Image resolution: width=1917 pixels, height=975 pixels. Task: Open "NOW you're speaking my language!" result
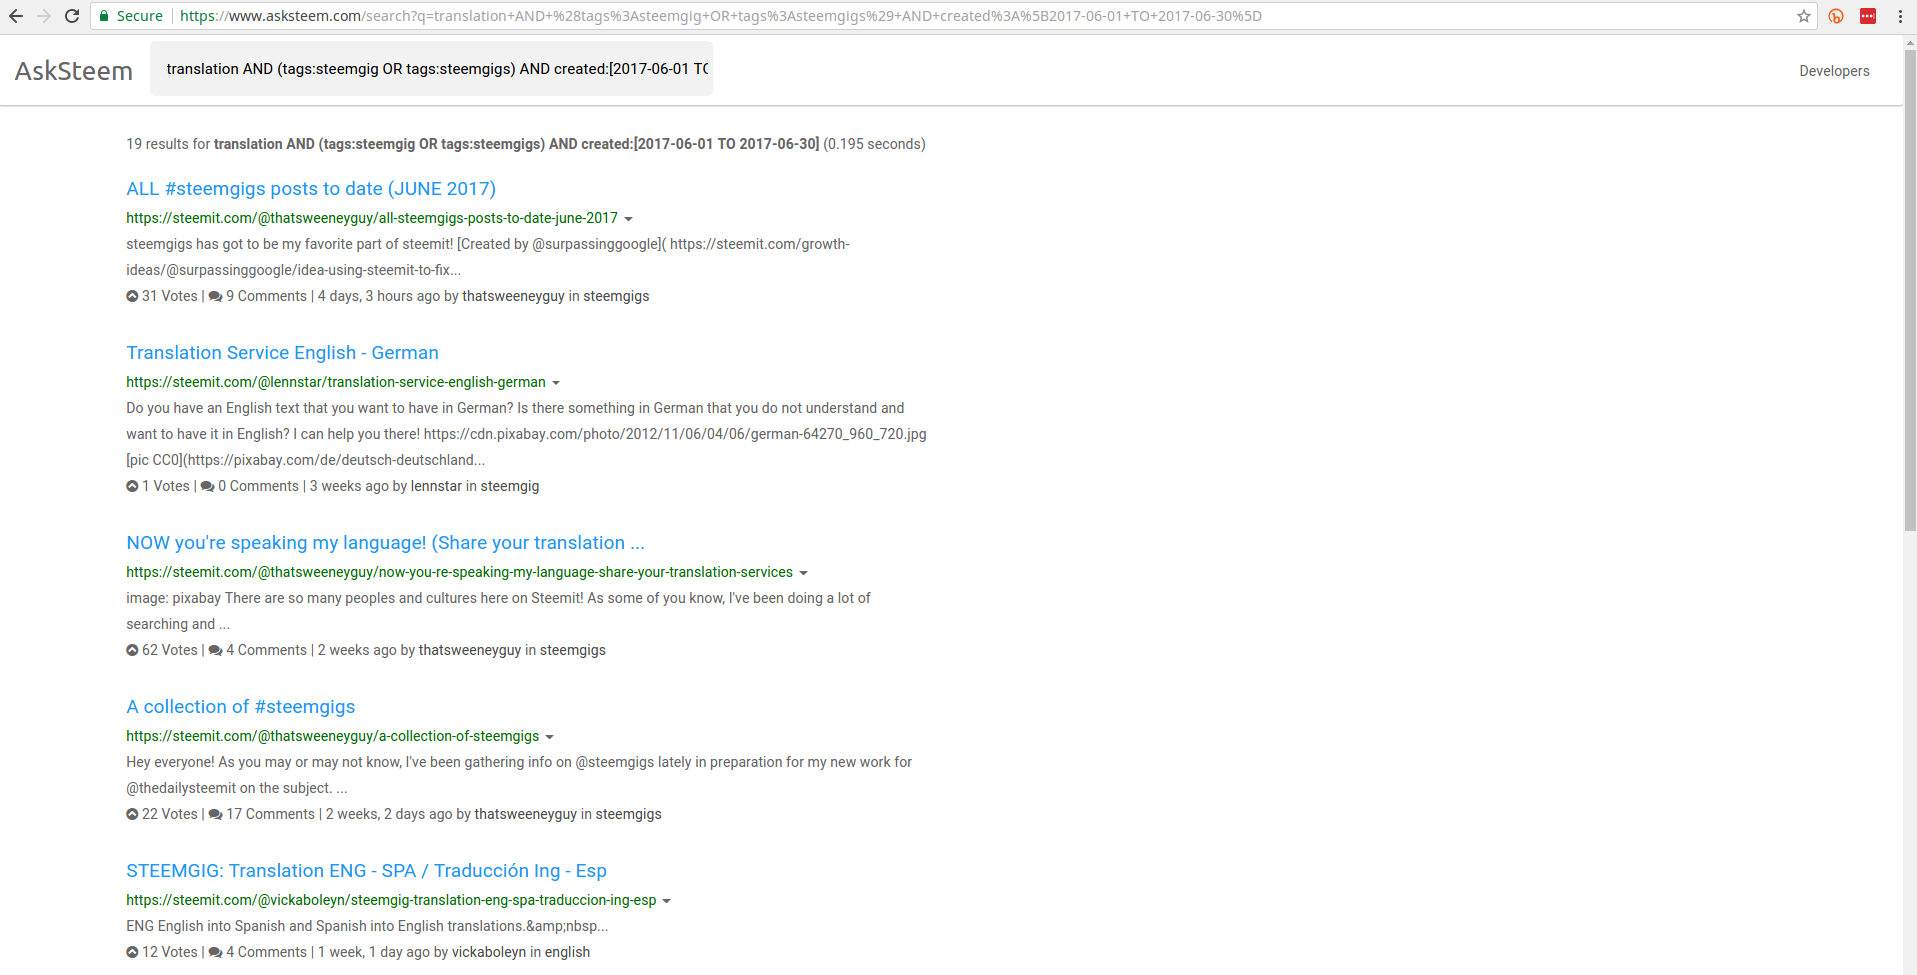385,543
